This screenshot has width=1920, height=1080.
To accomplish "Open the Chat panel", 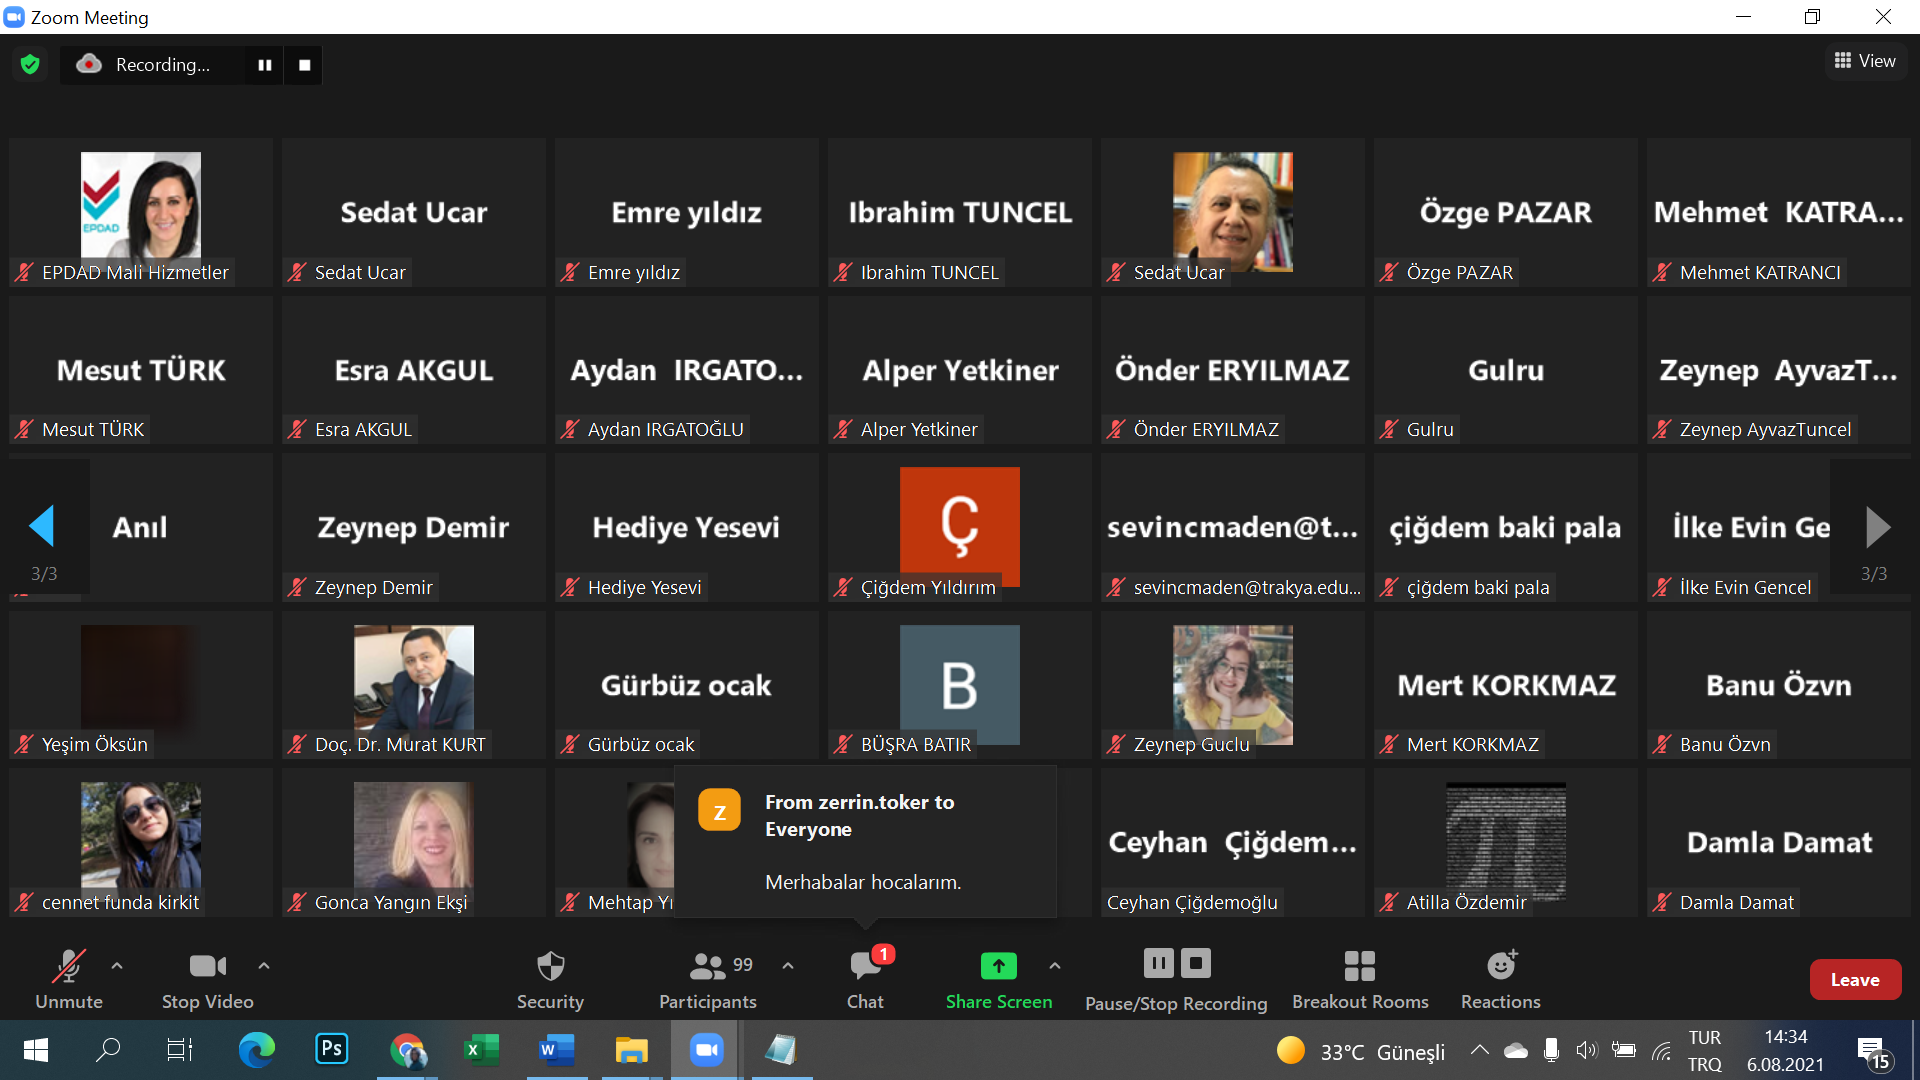I will 865,978.
